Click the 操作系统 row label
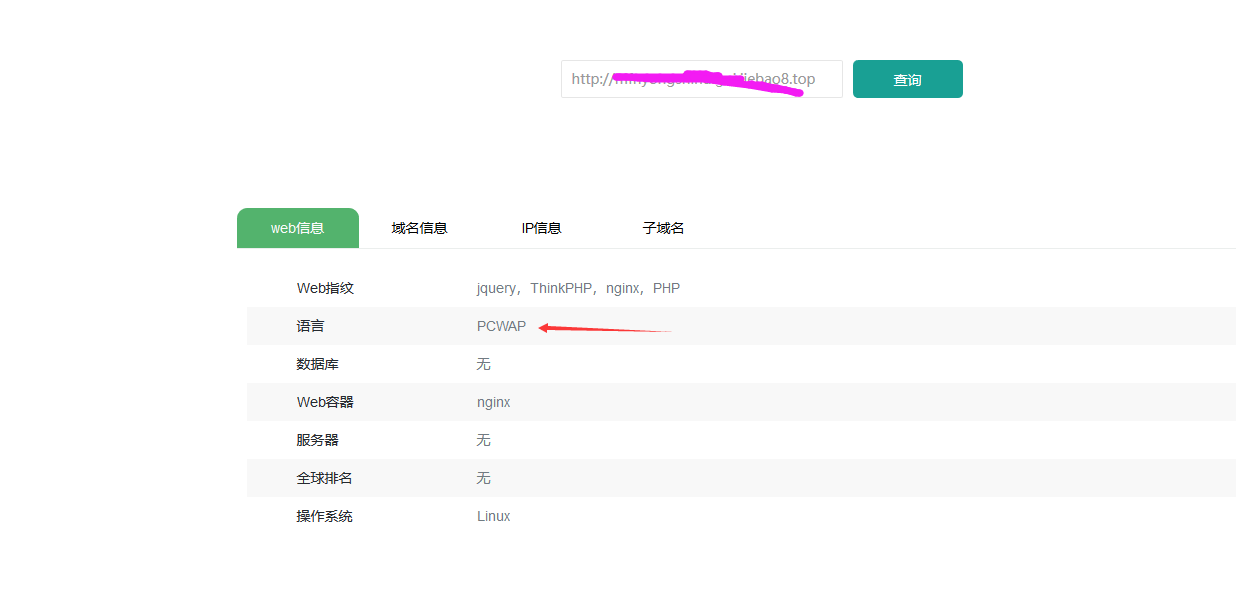1236x613 pixels. pyautogui.click(x=324, y=516)
